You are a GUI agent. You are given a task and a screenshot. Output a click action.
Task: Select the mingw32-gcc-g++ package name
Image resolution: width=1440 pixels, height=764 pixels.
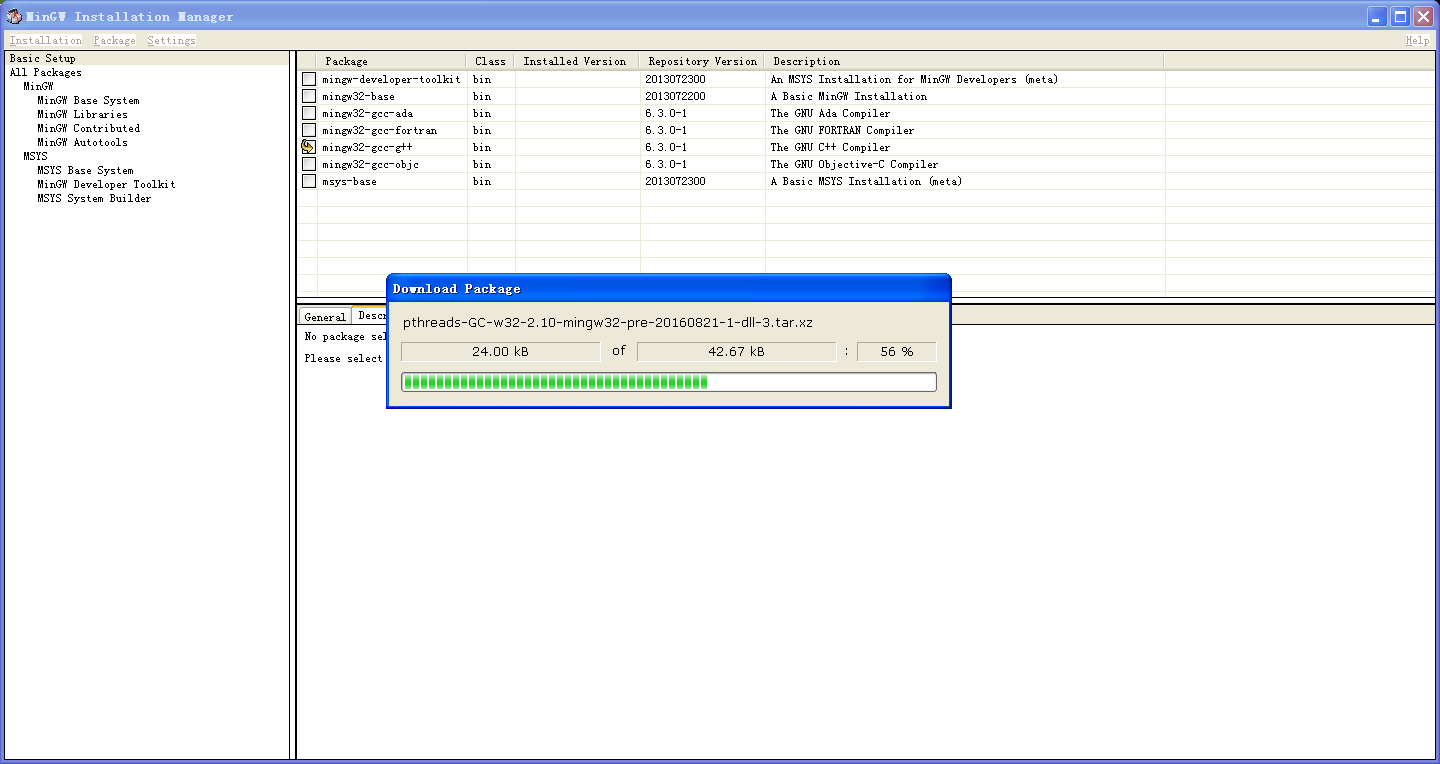click(367, 147)
